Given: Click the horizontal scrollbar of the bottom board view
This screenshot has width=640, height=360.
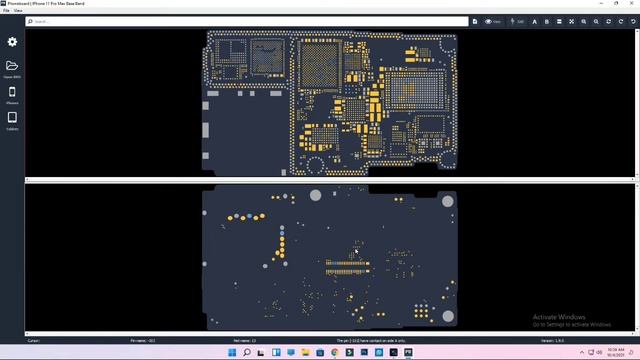Looking at the screenshot, I should 330,333.
